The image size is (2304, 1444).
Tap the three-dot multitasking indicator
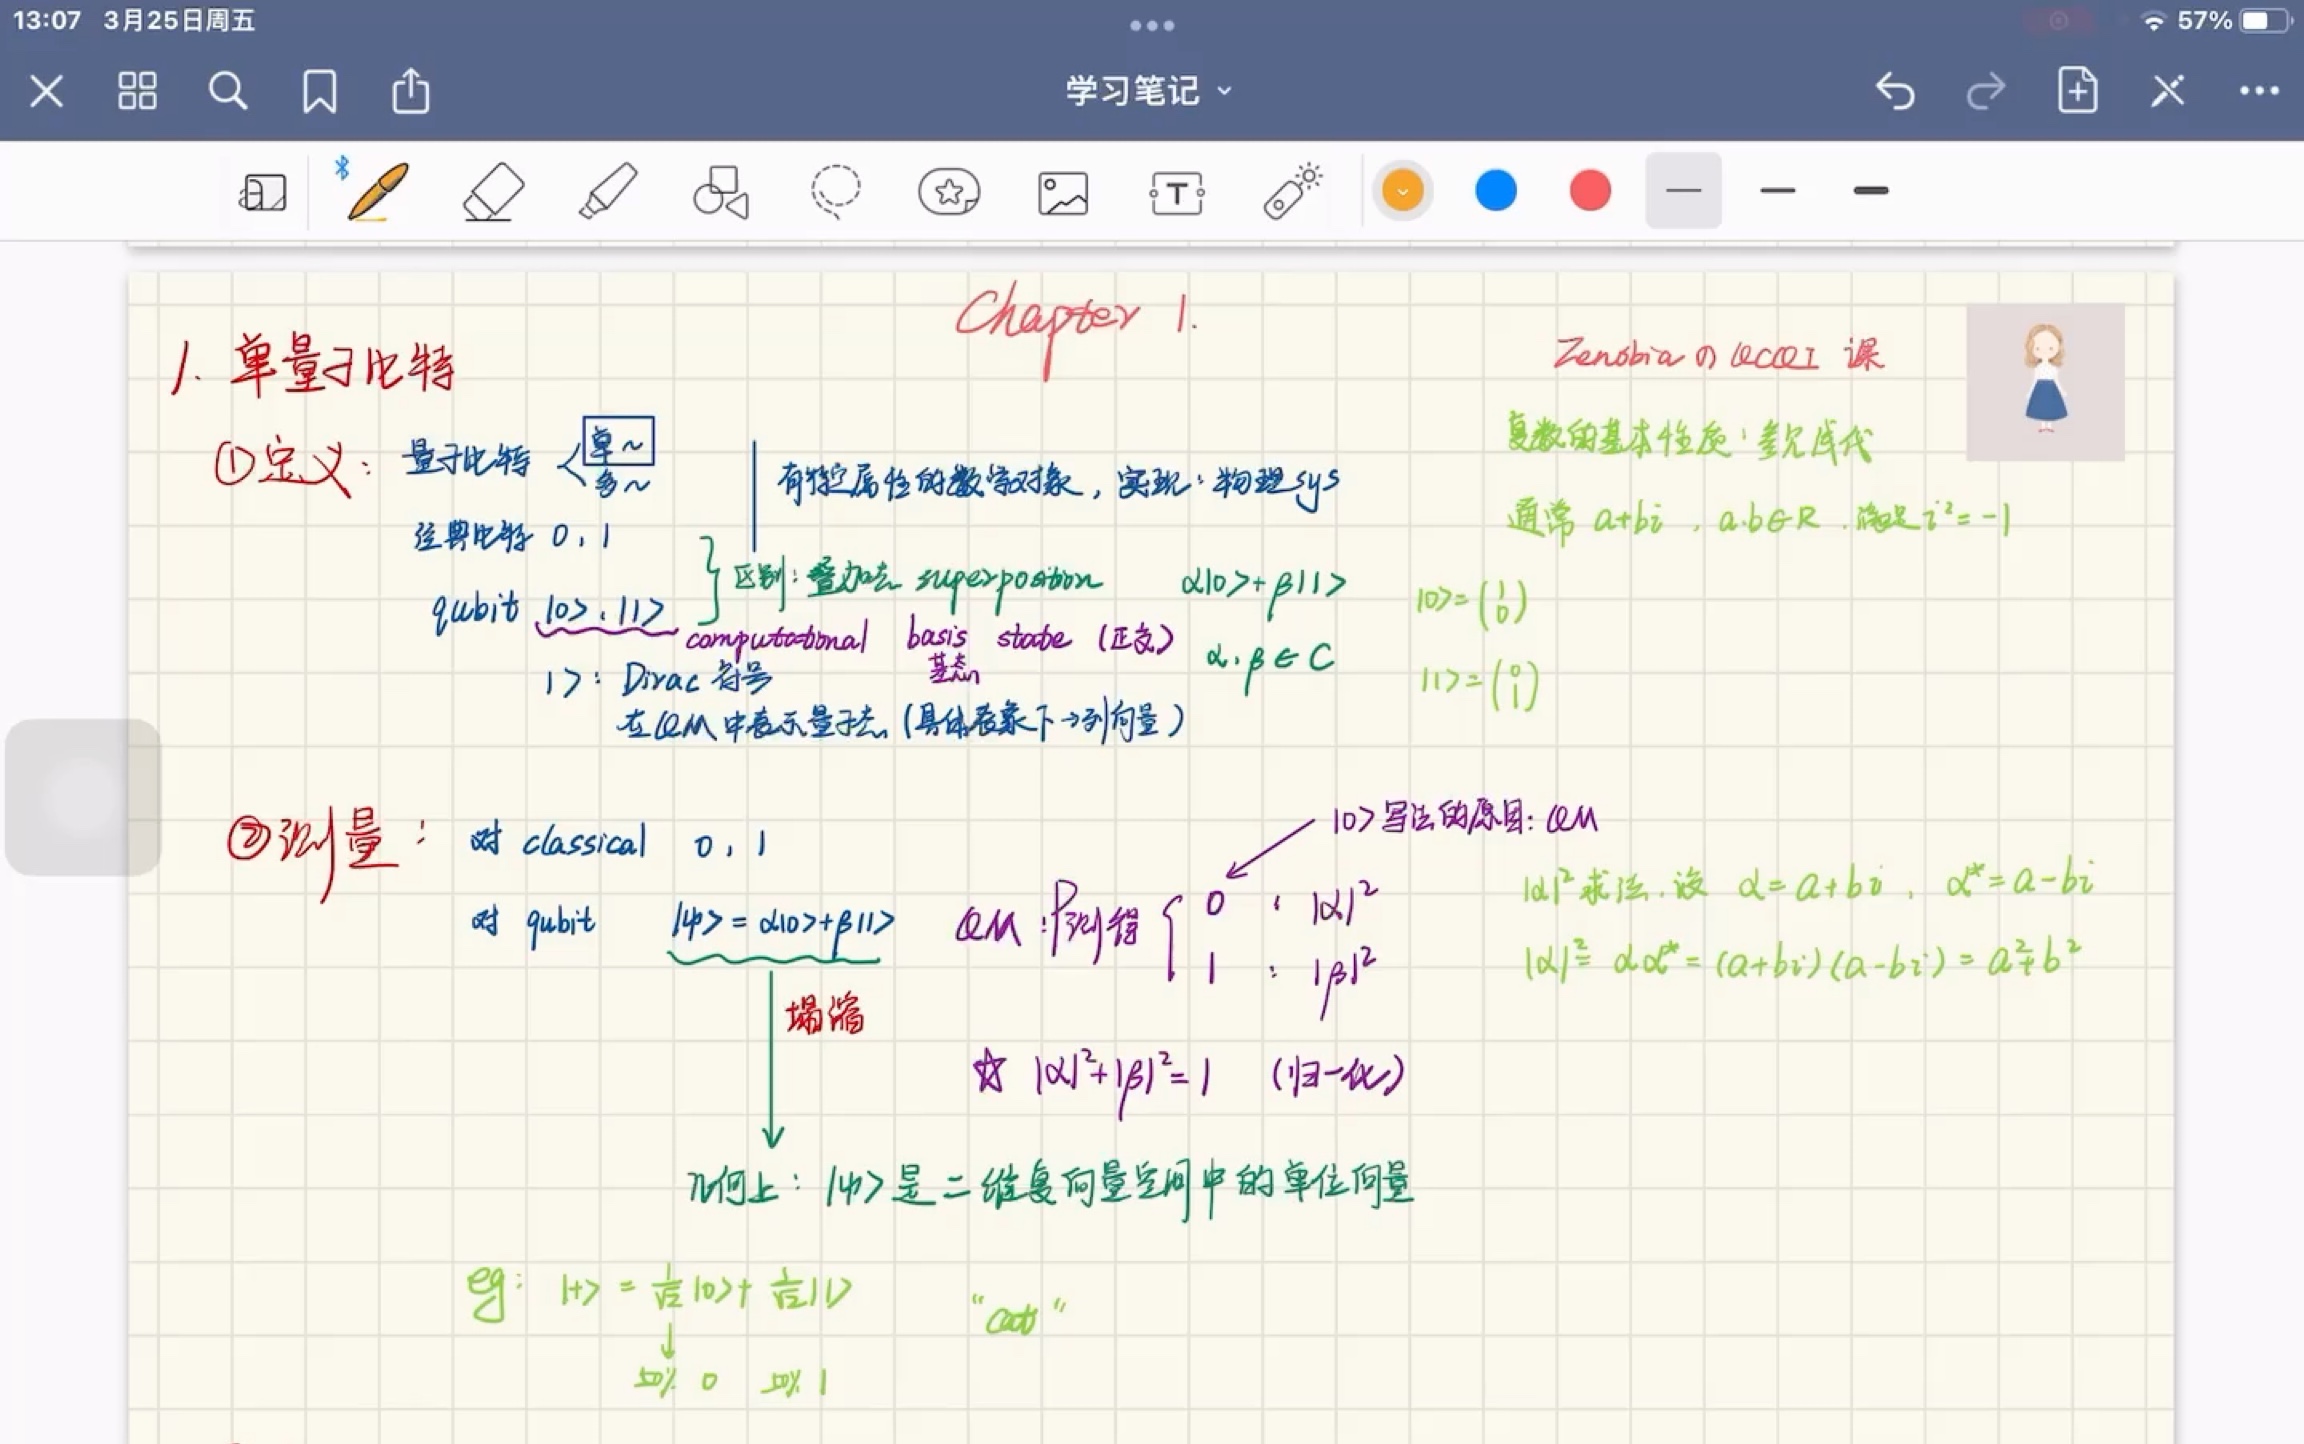[x=1152, y=25]
